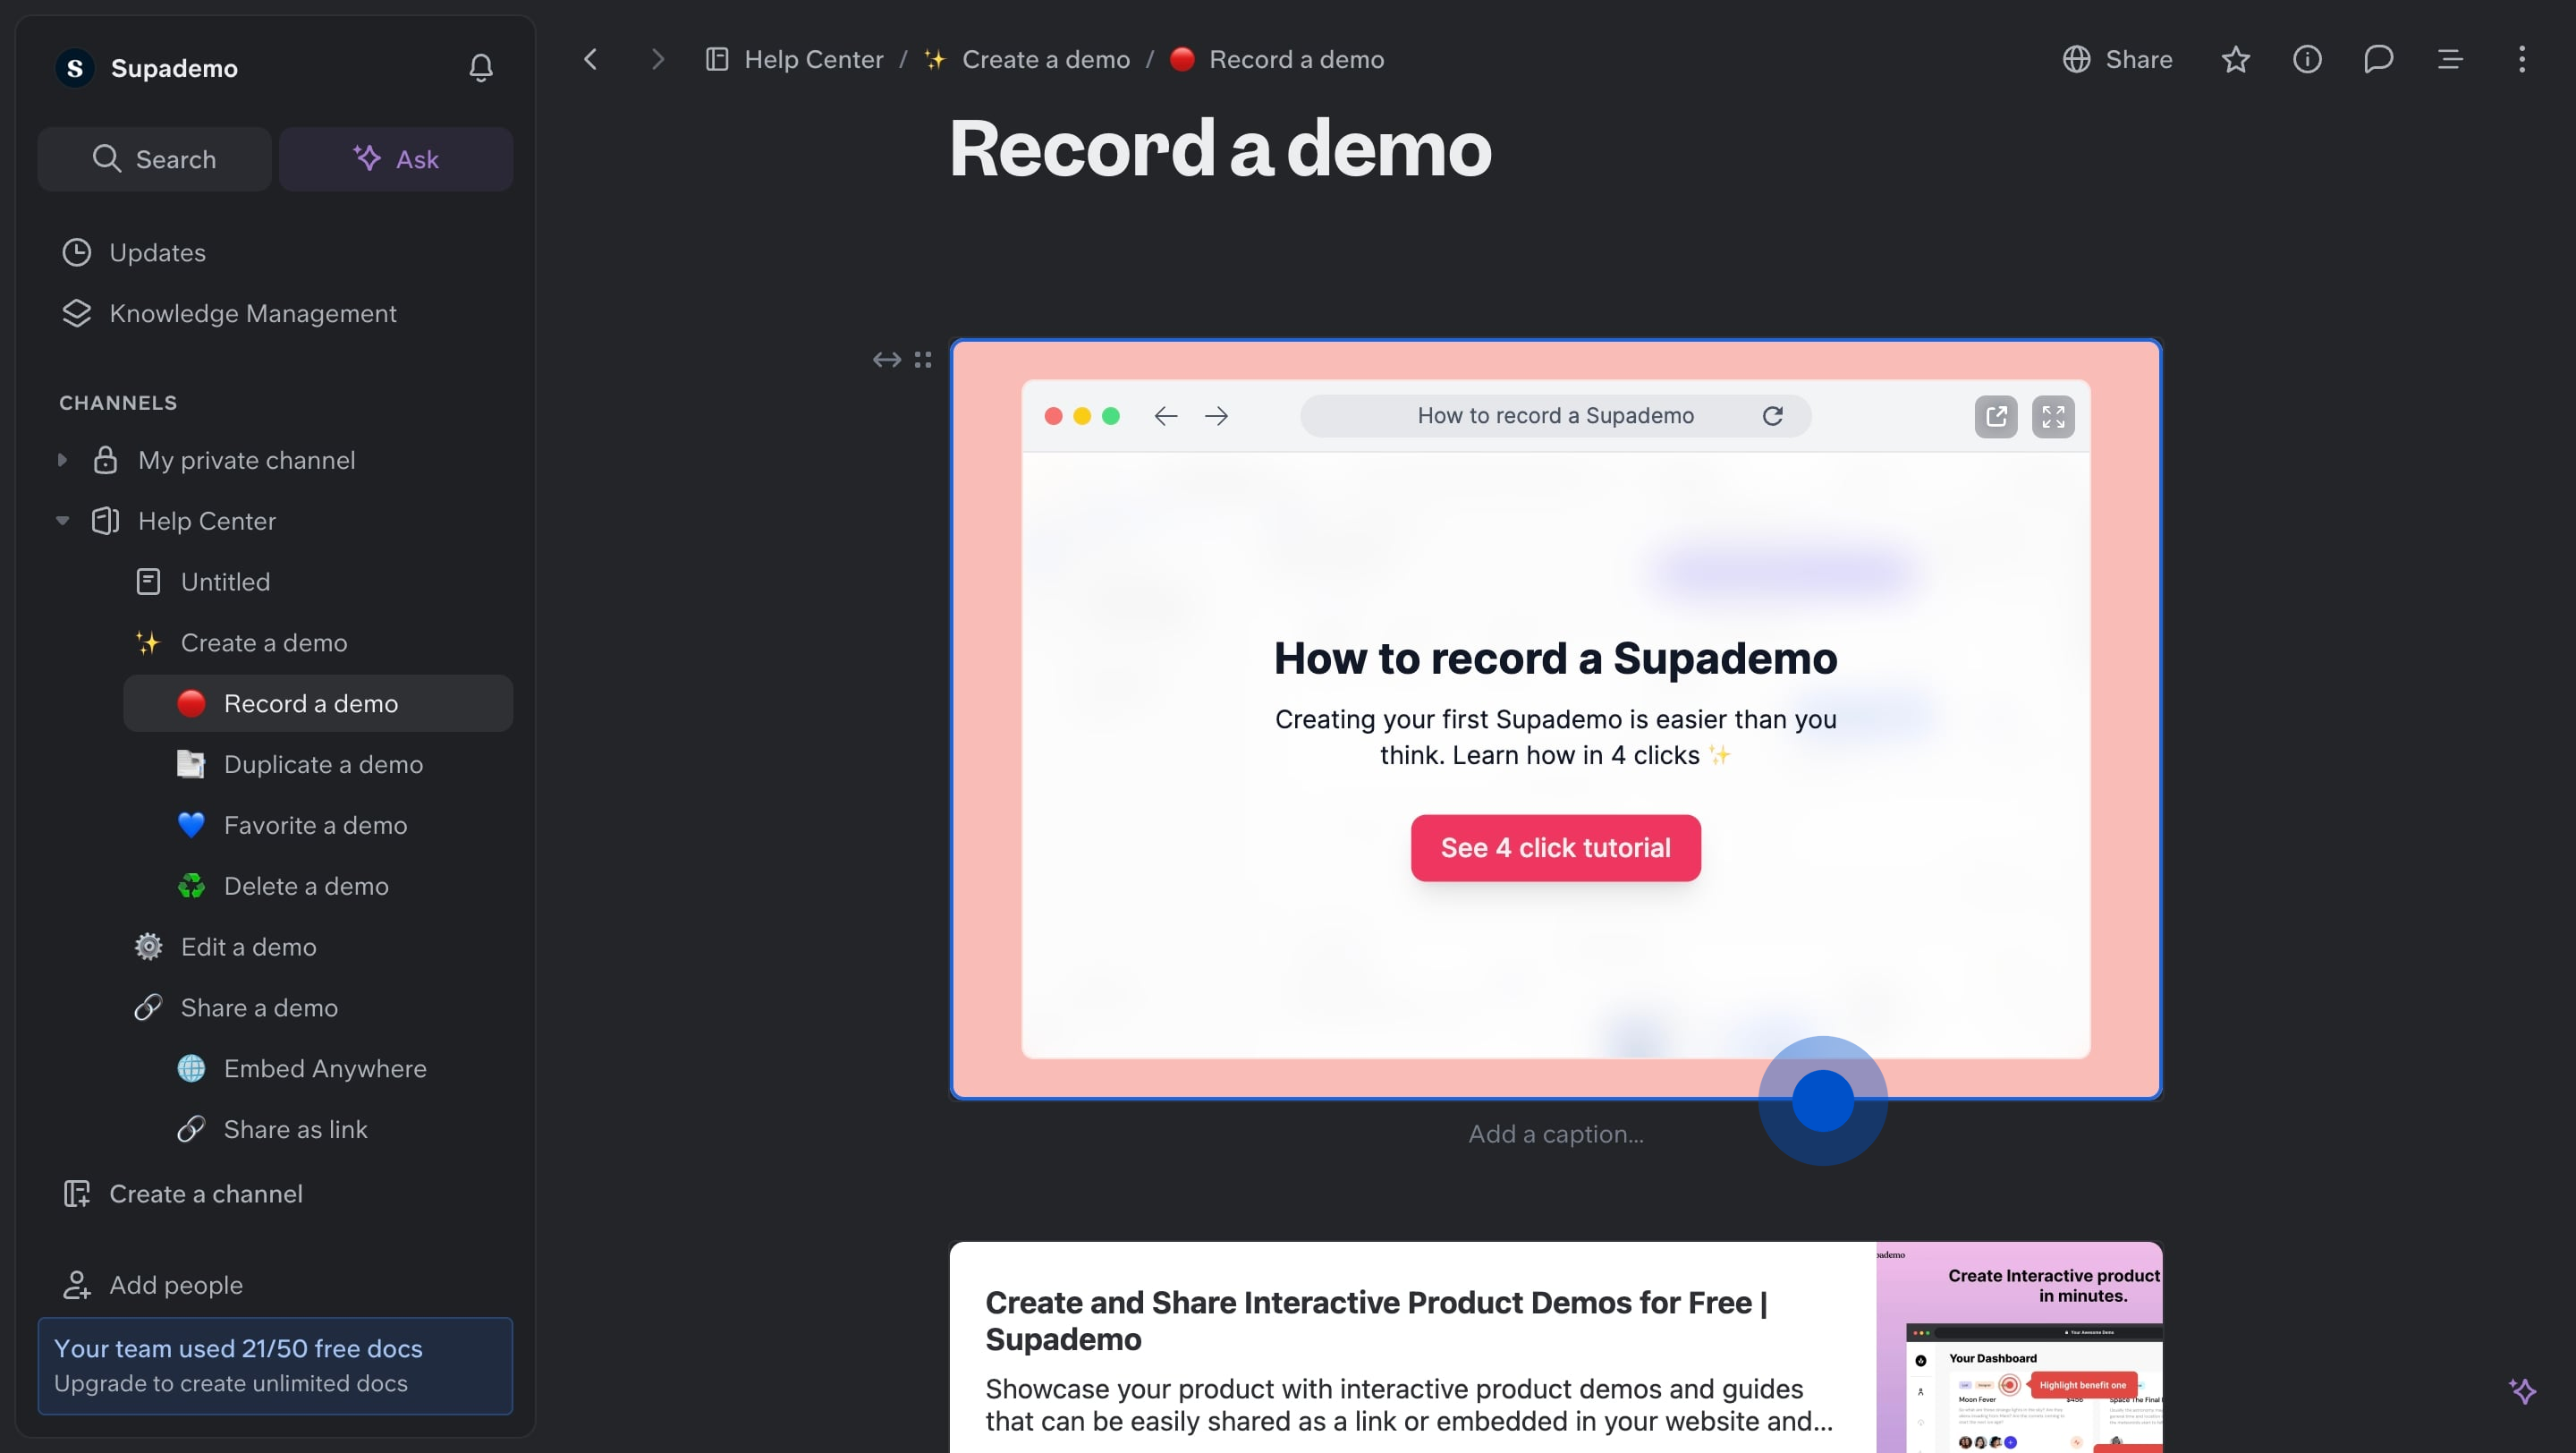Click See 4 click tutorial button
Screen dimensions: 2576x1453
coord(1555,848)
